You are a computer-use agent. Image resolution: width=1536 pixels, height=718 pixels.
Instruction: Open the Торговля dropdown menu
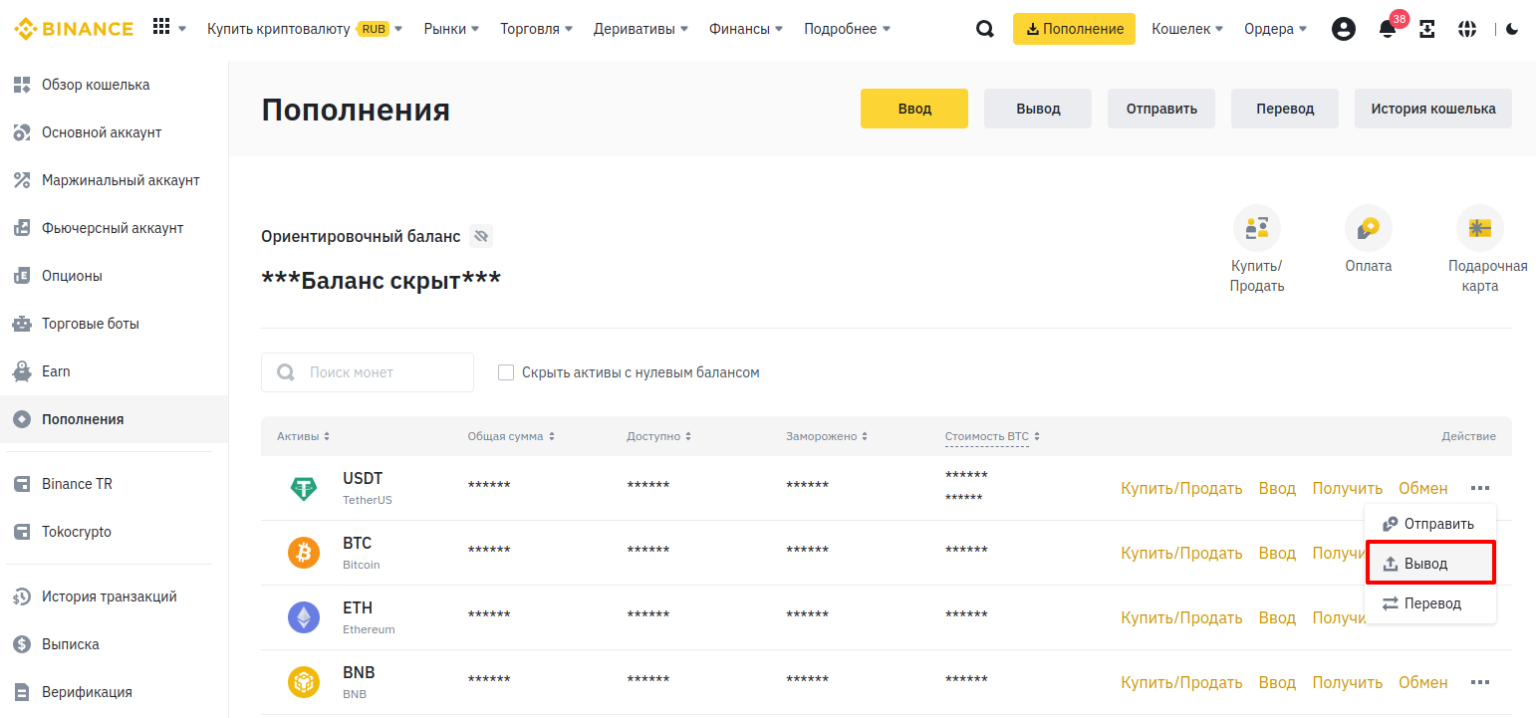pos(536,29)
